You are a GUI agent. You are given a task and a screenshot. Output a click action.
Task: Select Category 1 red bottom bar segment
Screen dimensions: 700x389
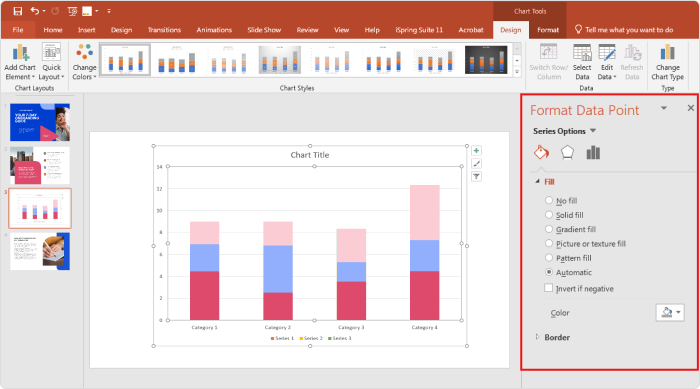(204, 296)
